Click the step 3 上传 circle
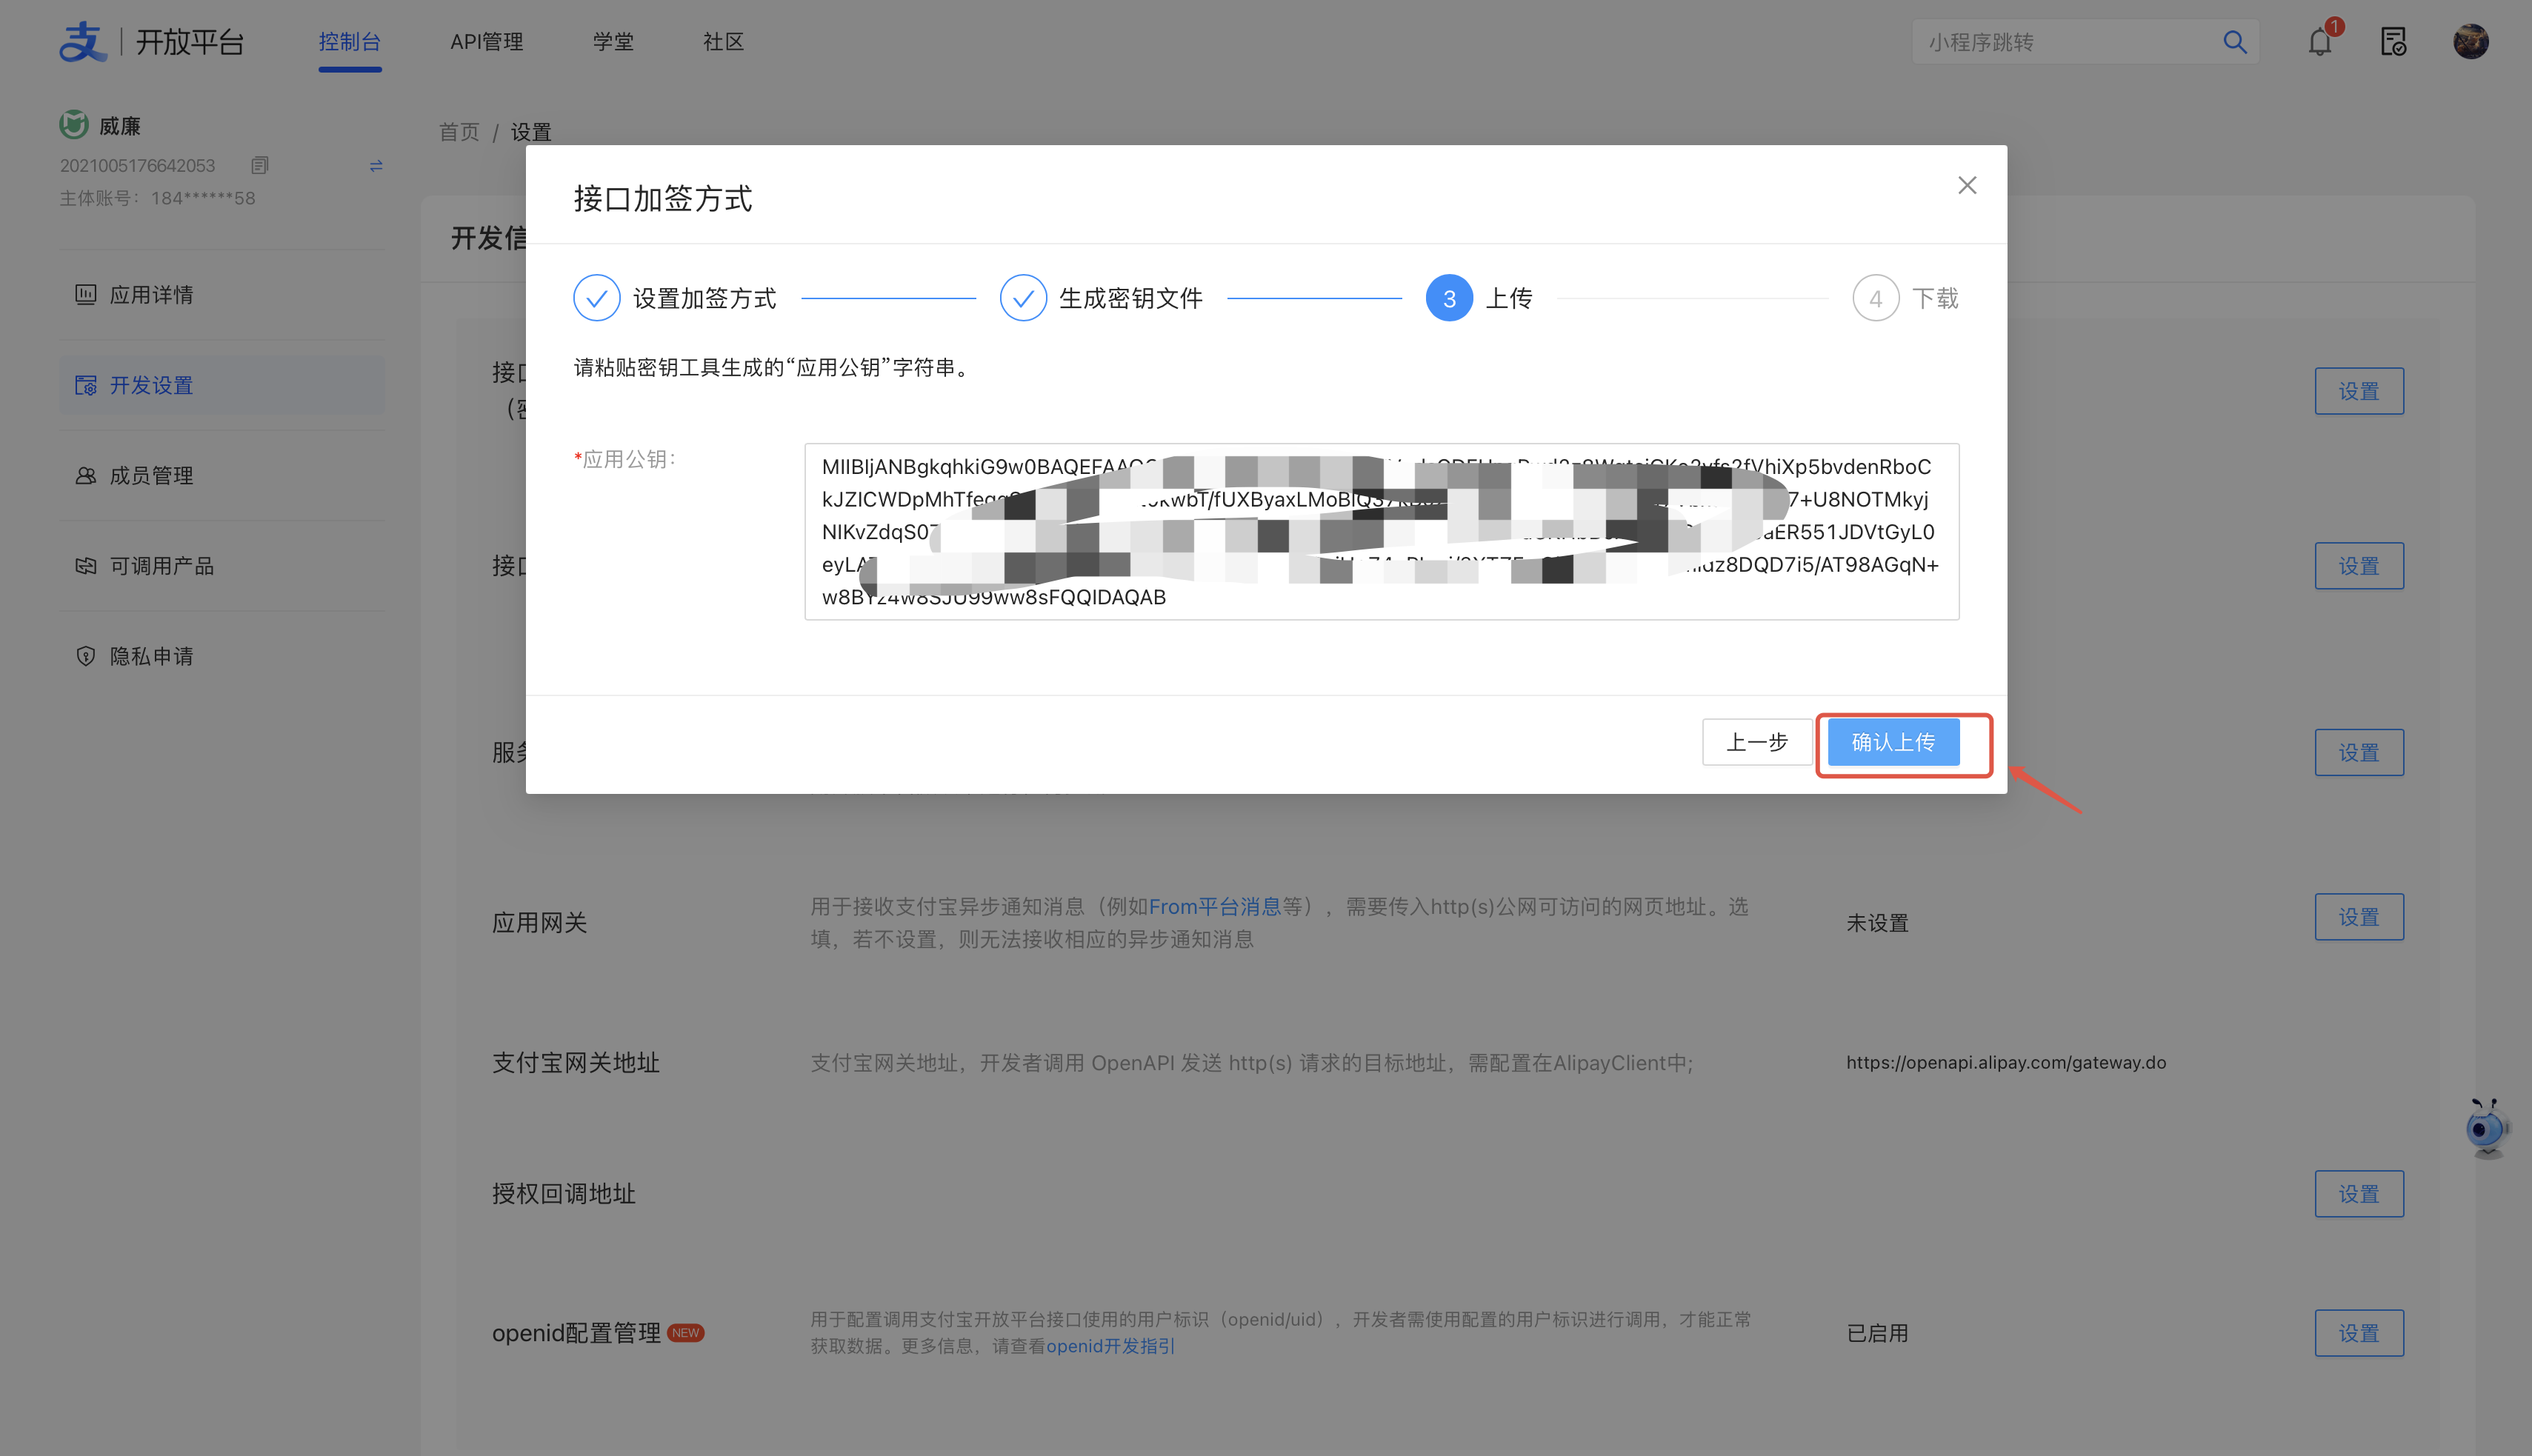Image resolution: width=2532 pixels, height=1456 pixels. [x=1449, y=298]
